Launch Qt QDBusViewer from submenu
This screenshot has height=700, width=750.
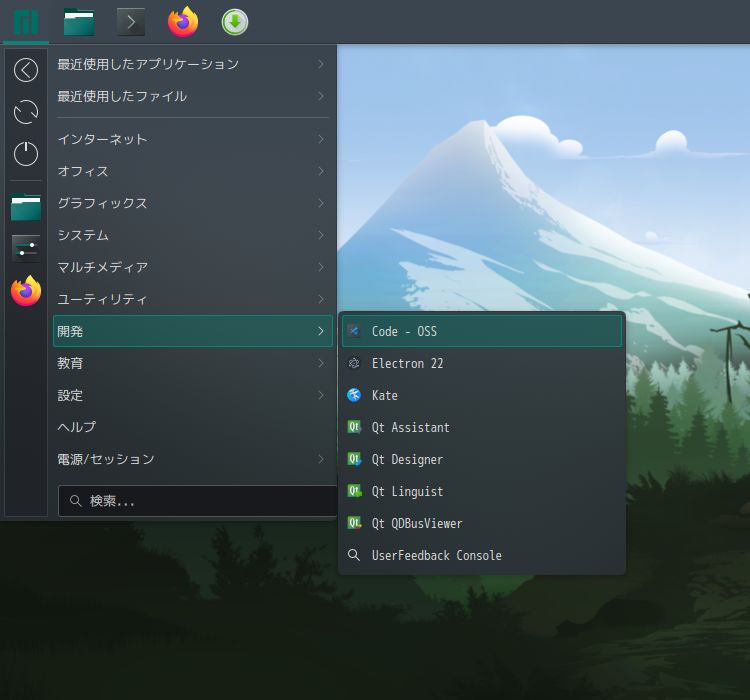(482, 523)
